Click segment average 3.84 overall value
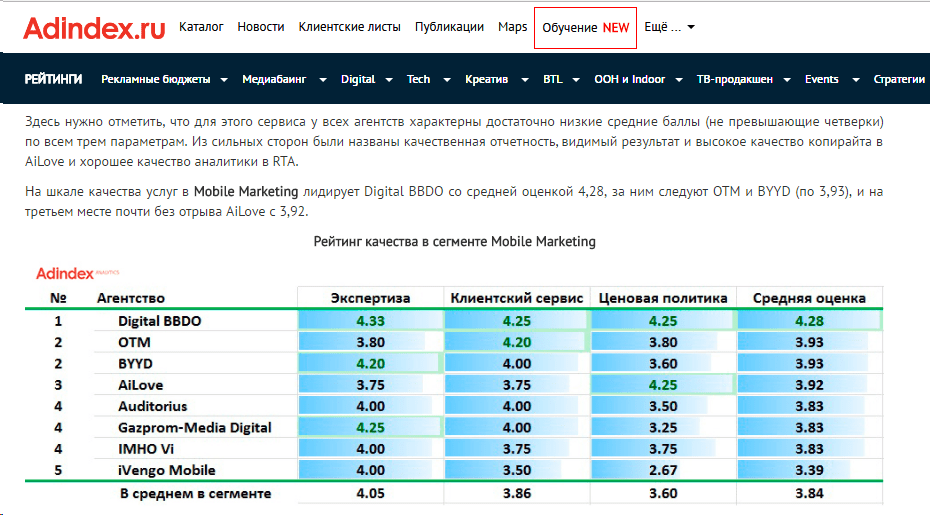This screenshot has width=930, height=515. [x=810, y=494]
